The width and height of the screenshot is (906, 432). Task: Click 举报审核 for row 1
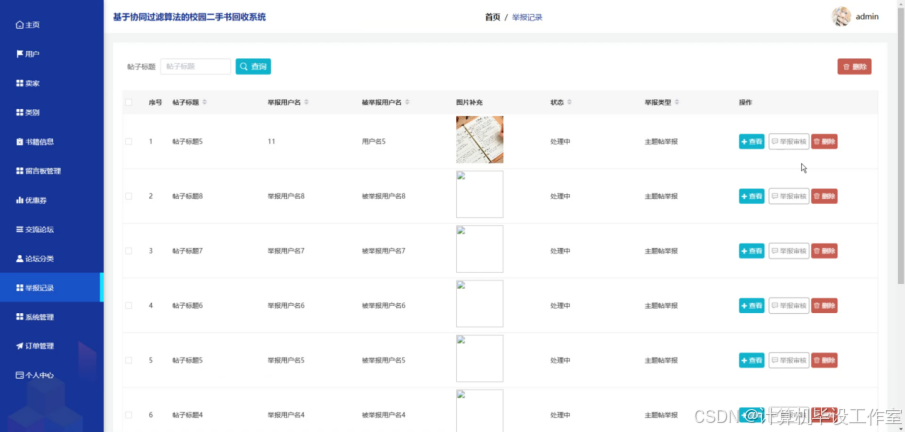(x=789, y=141)
